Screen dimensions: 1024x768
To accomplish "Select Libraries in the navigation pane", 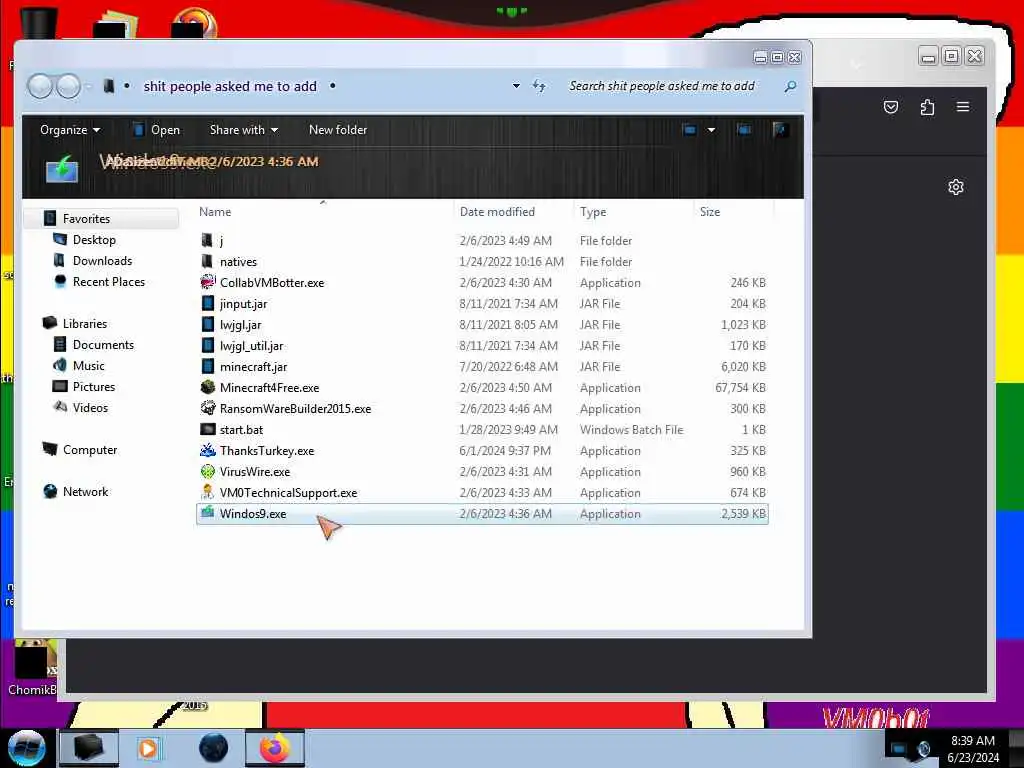I will (85, 323).
